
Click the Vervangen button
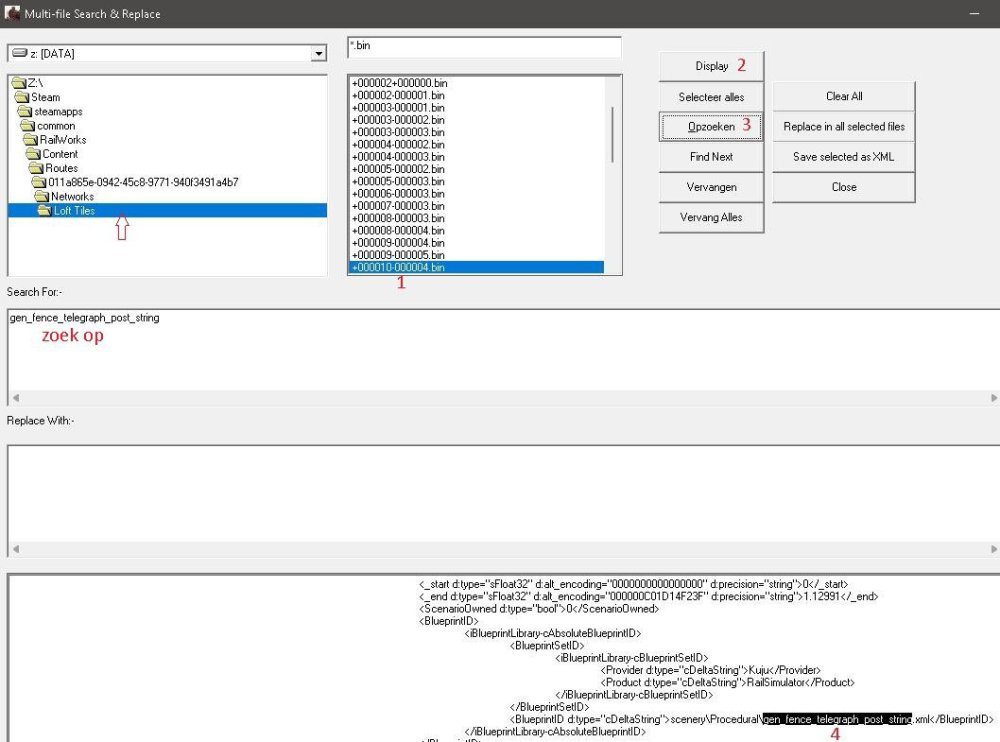pyautogui.click(x=711, y=187)
